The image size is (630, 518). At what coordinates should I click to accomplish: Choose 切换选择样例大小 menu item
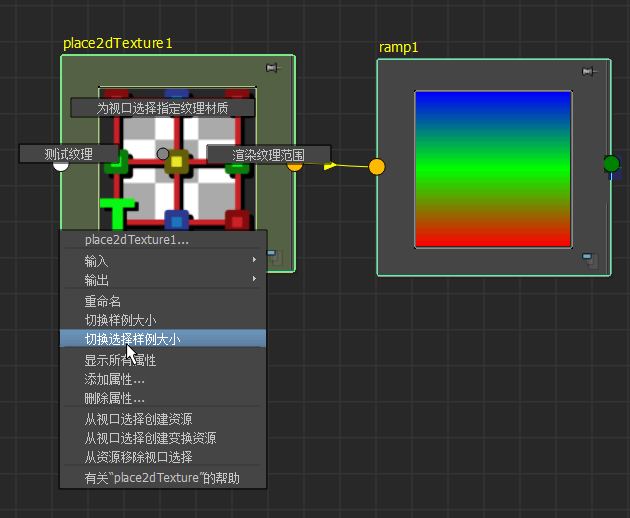point(163,339)
